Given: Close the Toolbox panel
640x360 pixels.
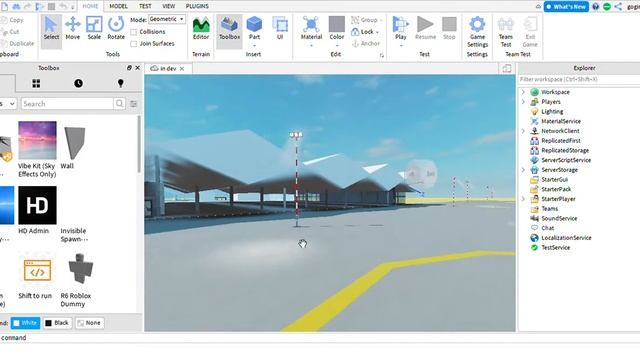Looking at the screenshot, I should pyautogui.click(x=138, y=68).
